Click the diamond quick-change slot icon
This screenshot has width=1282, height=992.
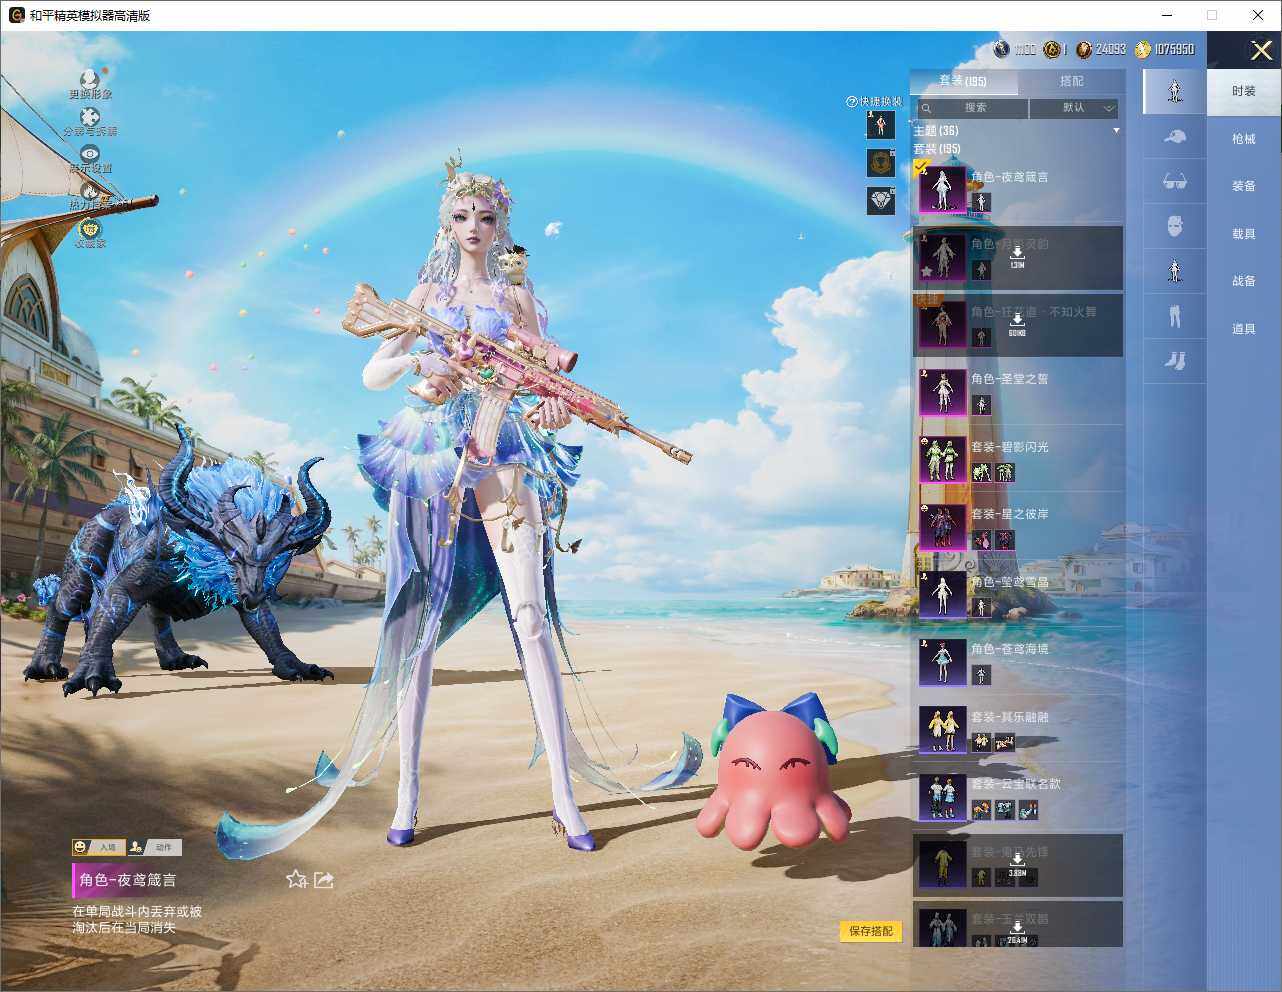[881, 200]
